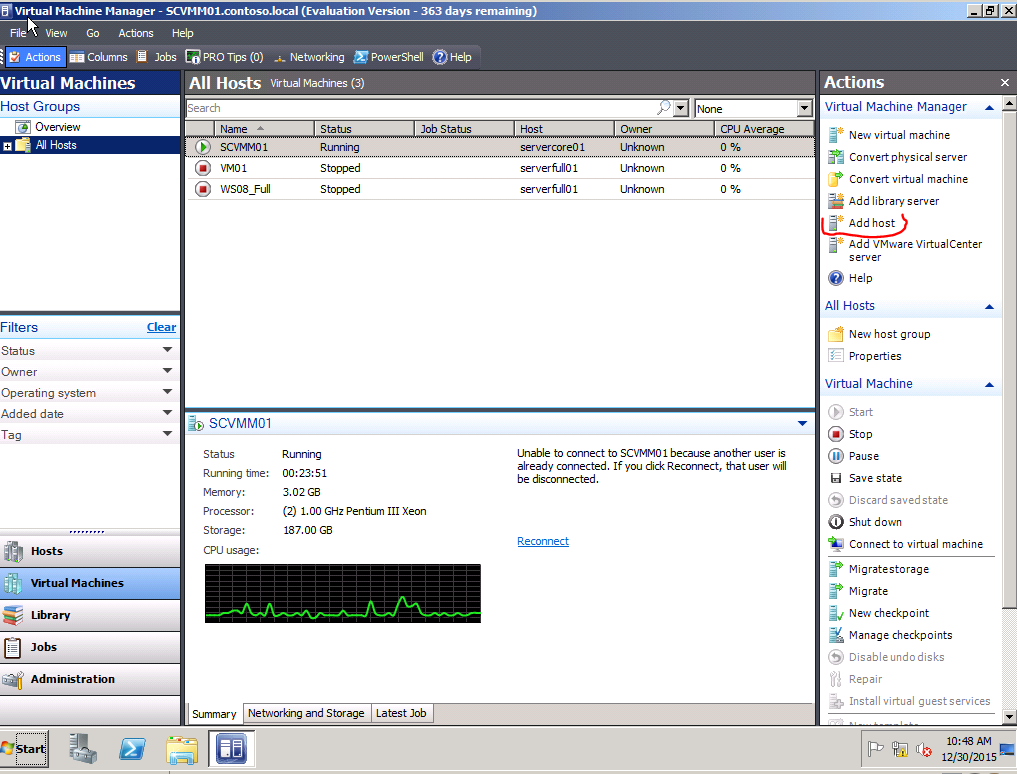Click Save state icon
The width and height of the screenshot is (1017, 774).
point(836,478)
